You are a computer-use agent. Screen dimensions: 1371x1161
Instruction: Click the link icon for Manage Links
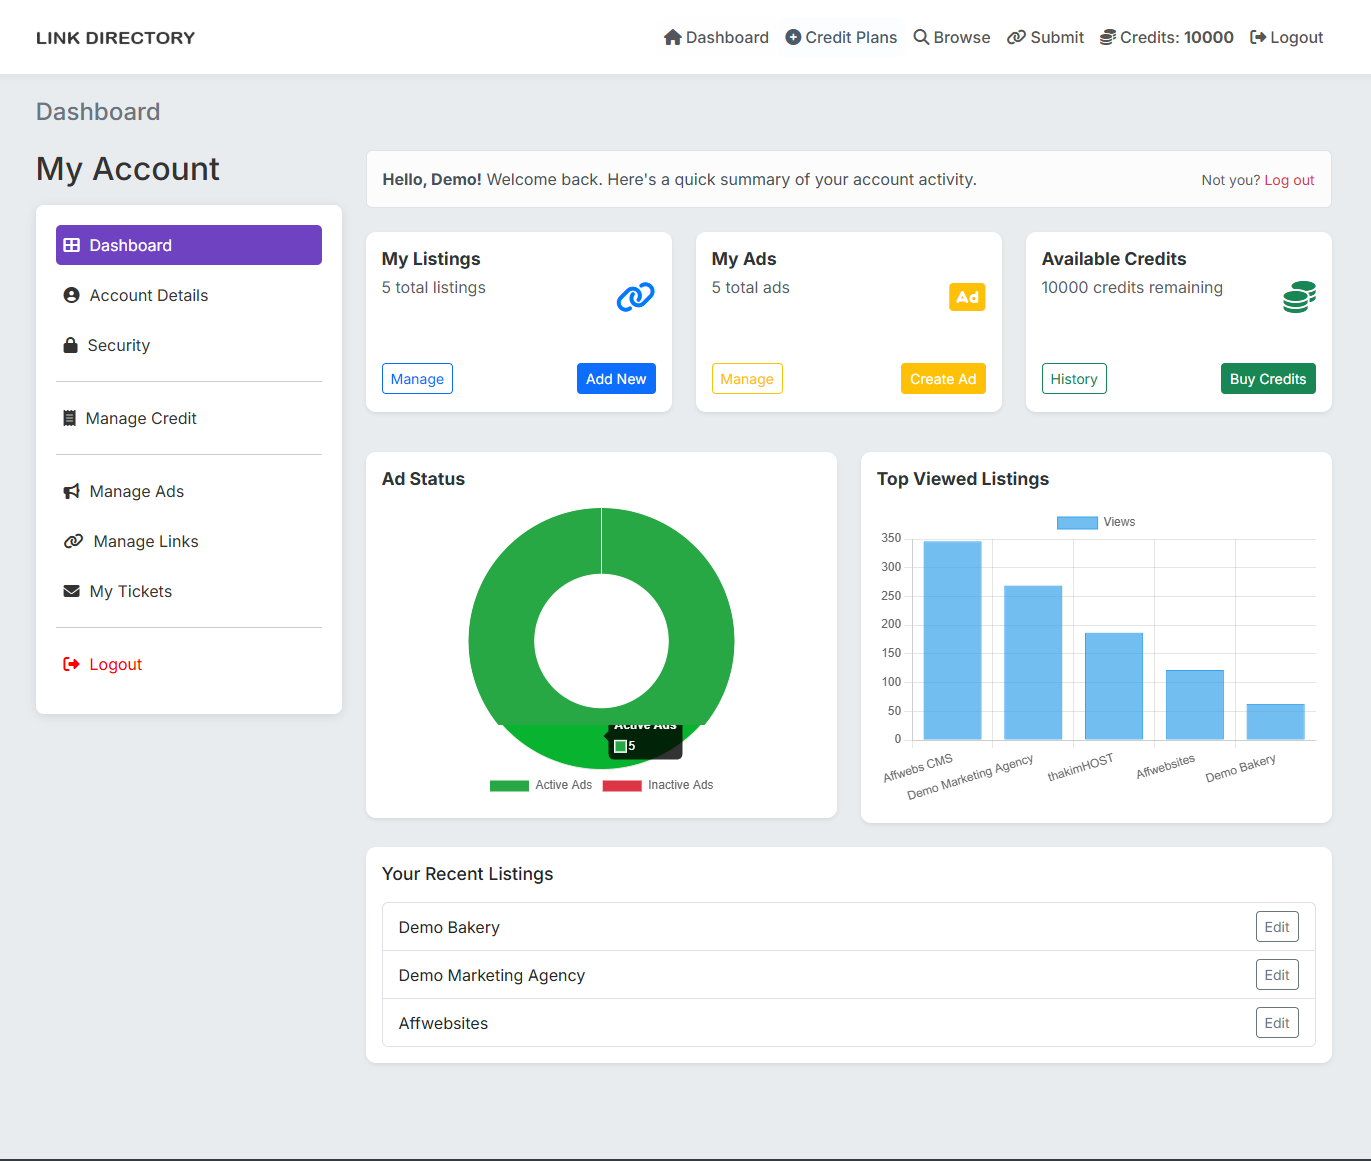tap(74, 541)
